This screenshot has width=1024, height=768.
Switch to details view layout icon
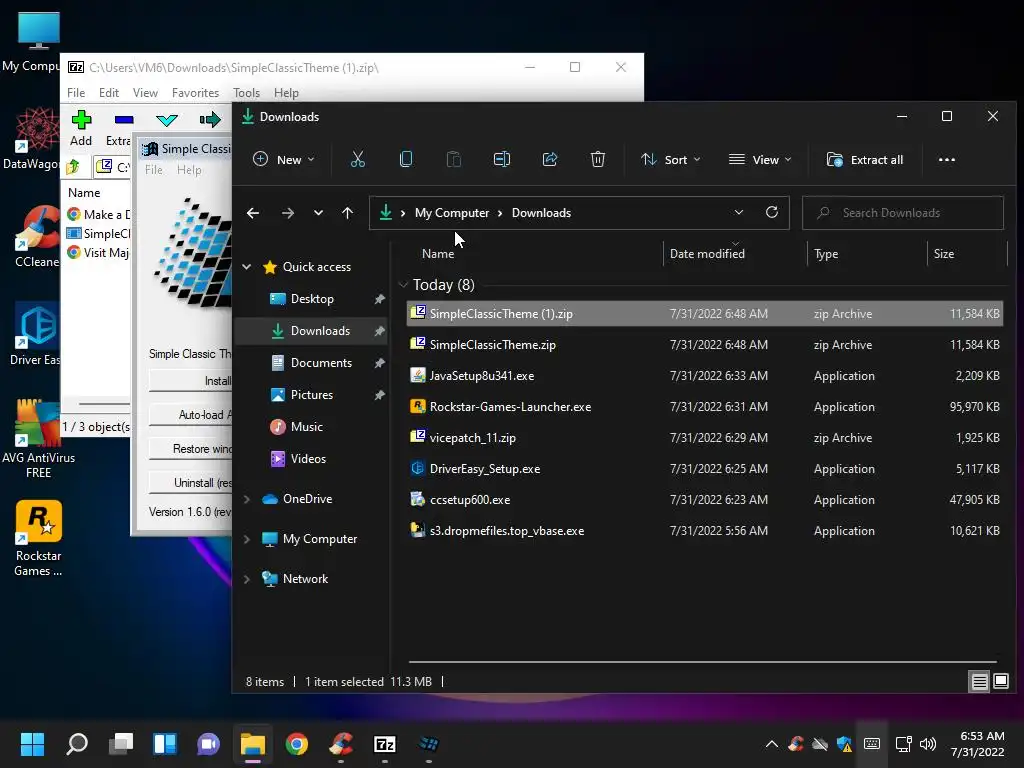pos(979,682)
